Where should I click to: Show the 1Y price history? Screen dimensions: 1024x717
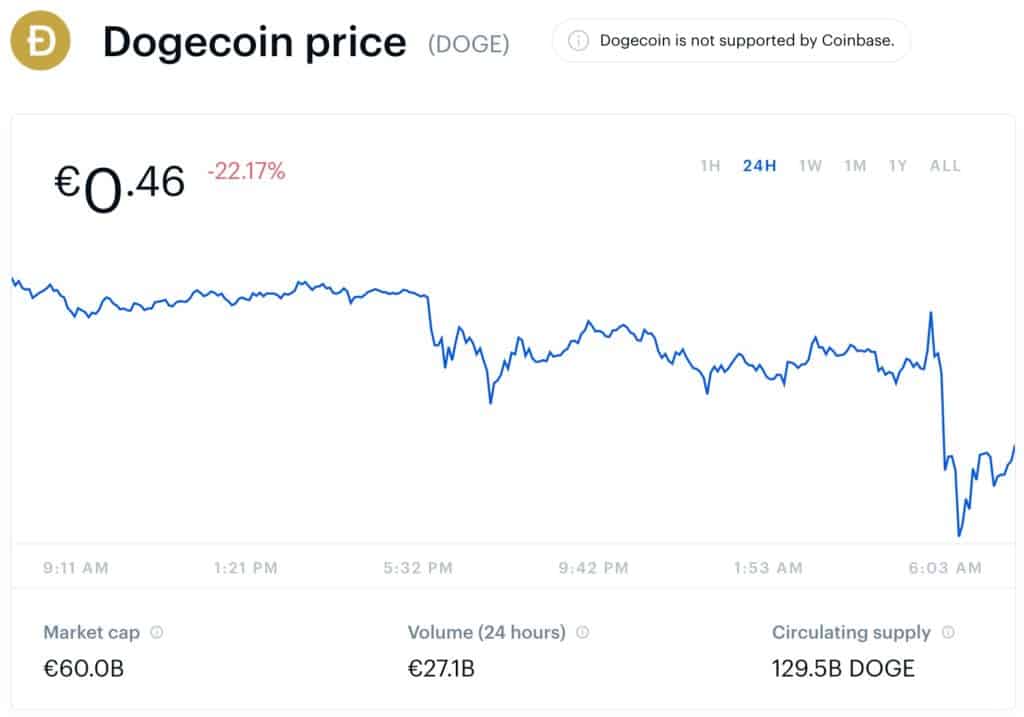pos(898,166)
